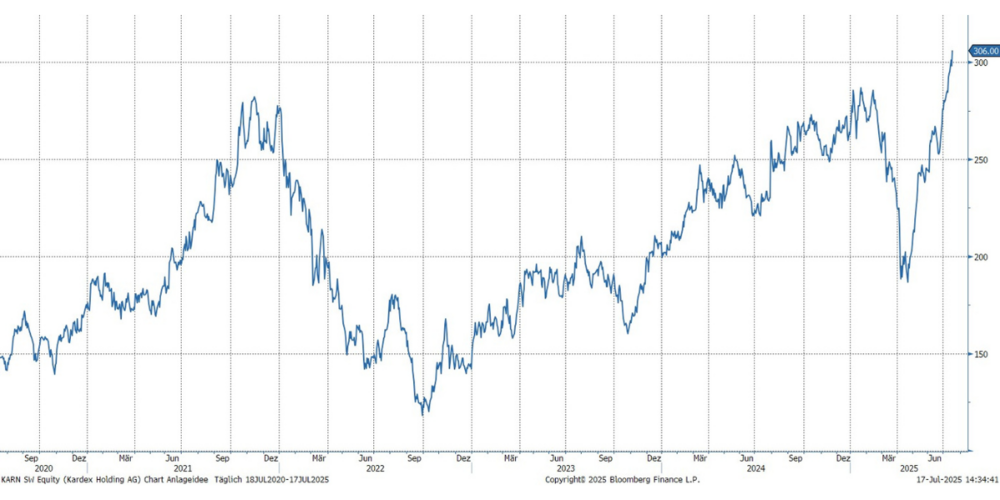Select the 2022 year label on the time axis
Viewport: 1000px width, 500px height.
pyautogui.click(x=375, y=467)
